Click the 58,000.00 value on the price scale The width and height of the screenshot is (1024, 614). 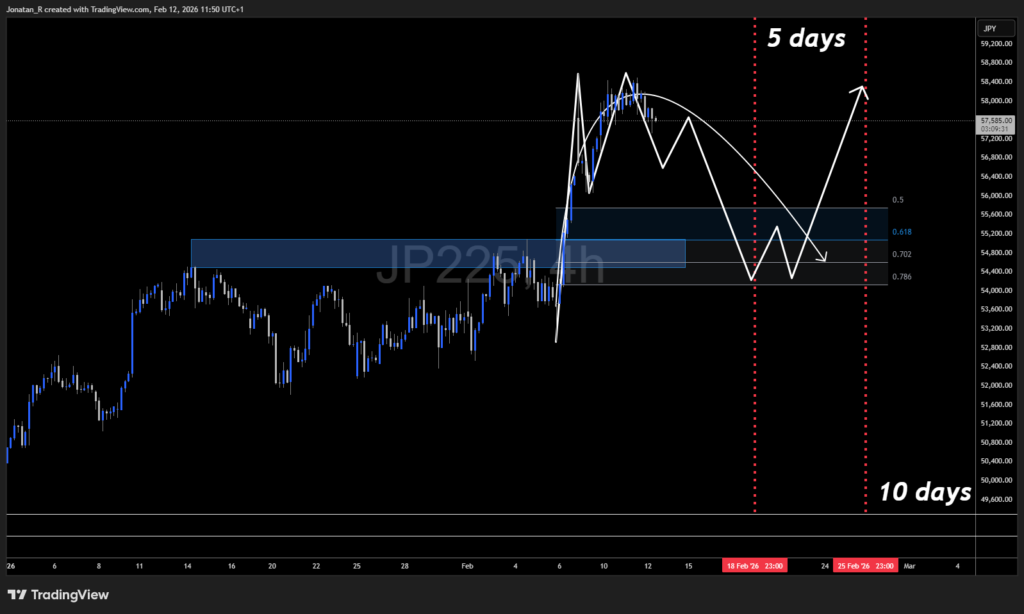pyautogui.click(x=995, y=100)
